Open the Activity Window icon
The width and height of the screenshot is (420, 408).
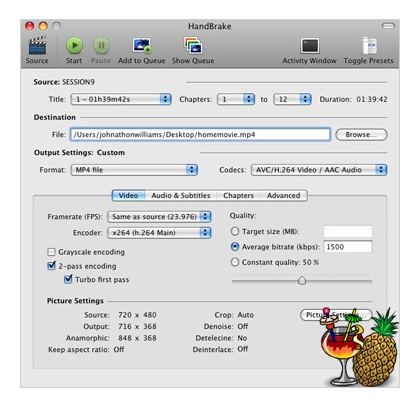pos(310,46)
